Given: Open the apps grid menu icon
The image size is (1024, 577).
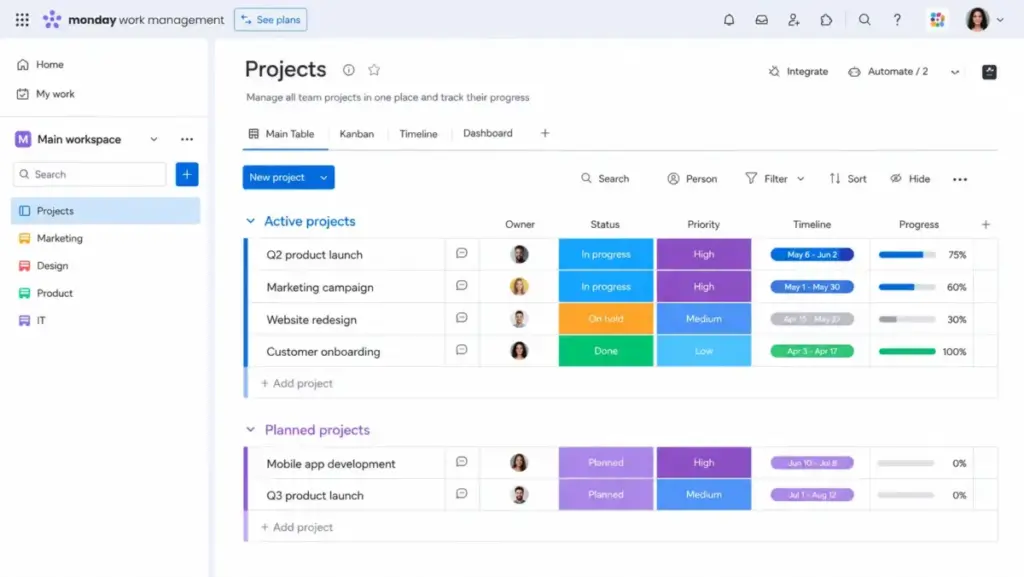Looking at the screenshot, I should (22, 20).
